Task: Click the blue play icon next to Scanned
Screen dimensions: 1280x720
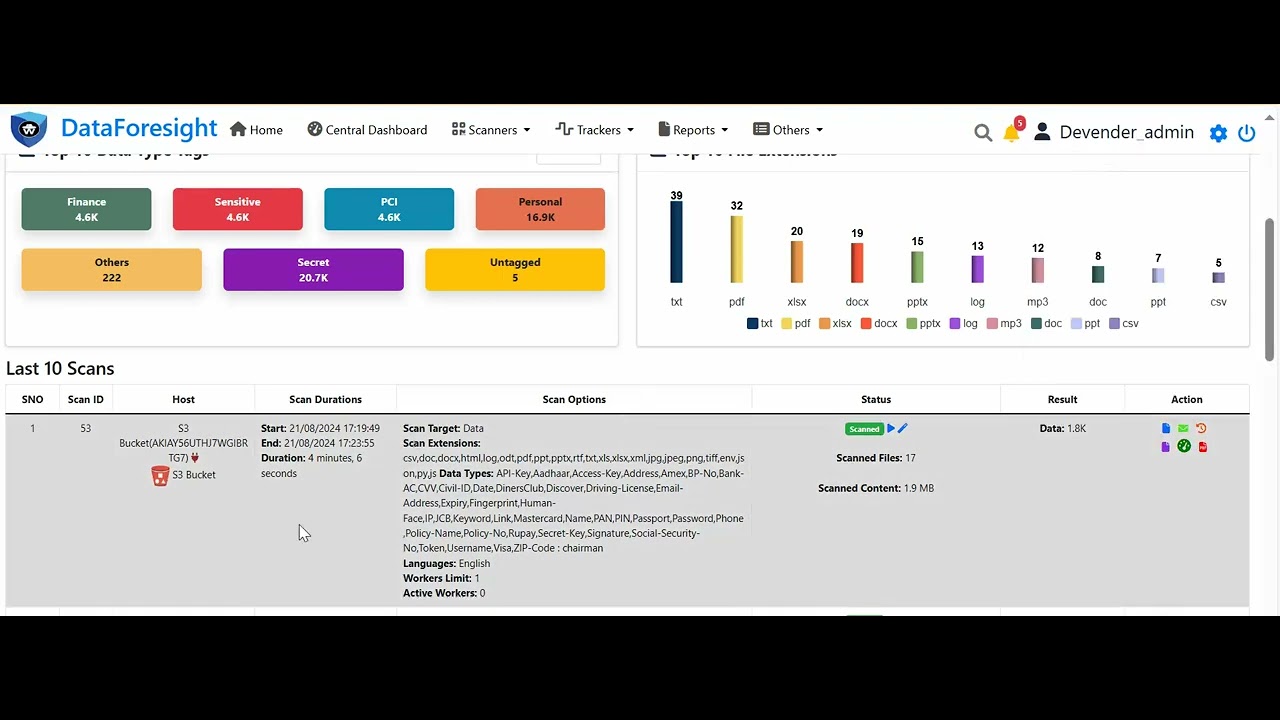Action: (x=891, y=428)
